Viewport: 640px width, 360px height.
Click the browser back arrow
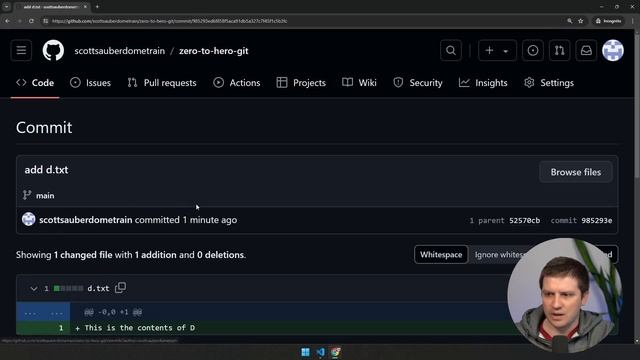(8, 21)
